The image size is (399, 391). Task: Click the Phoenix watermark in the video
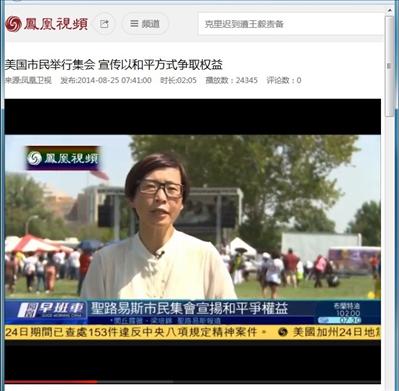click(x=62, y=158)
